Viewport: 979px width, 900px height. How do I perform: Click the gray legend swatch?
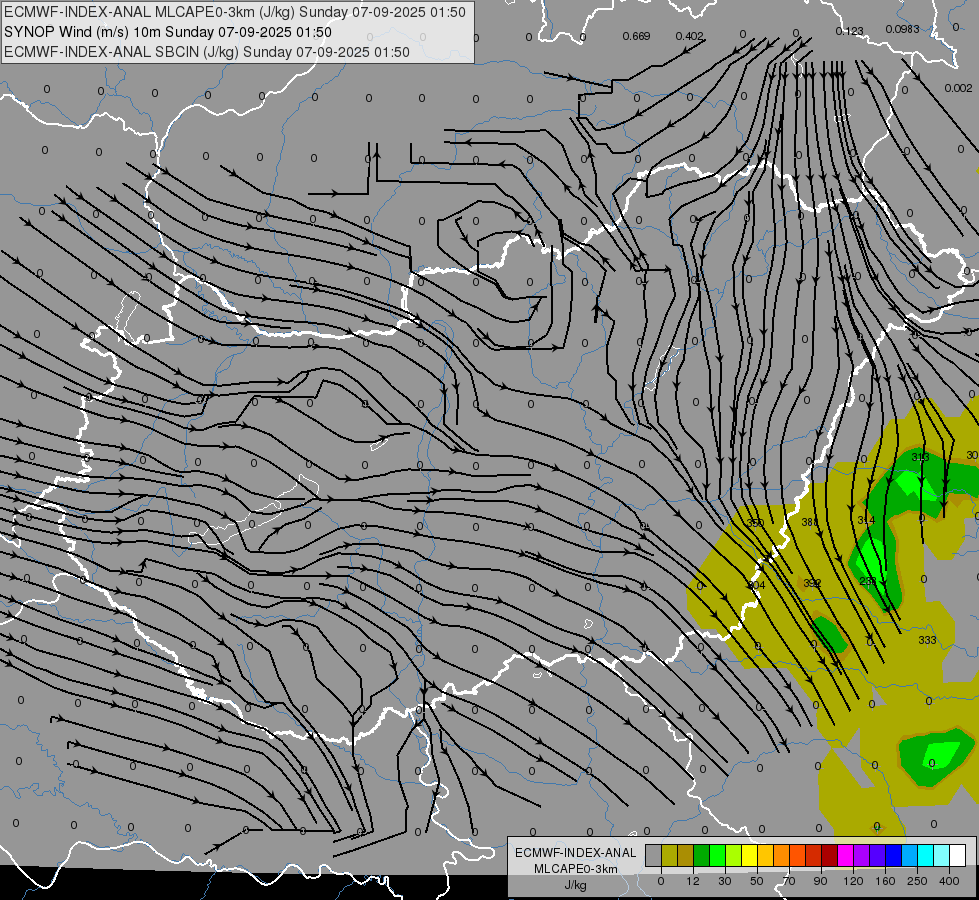click(x=653, y=855)
